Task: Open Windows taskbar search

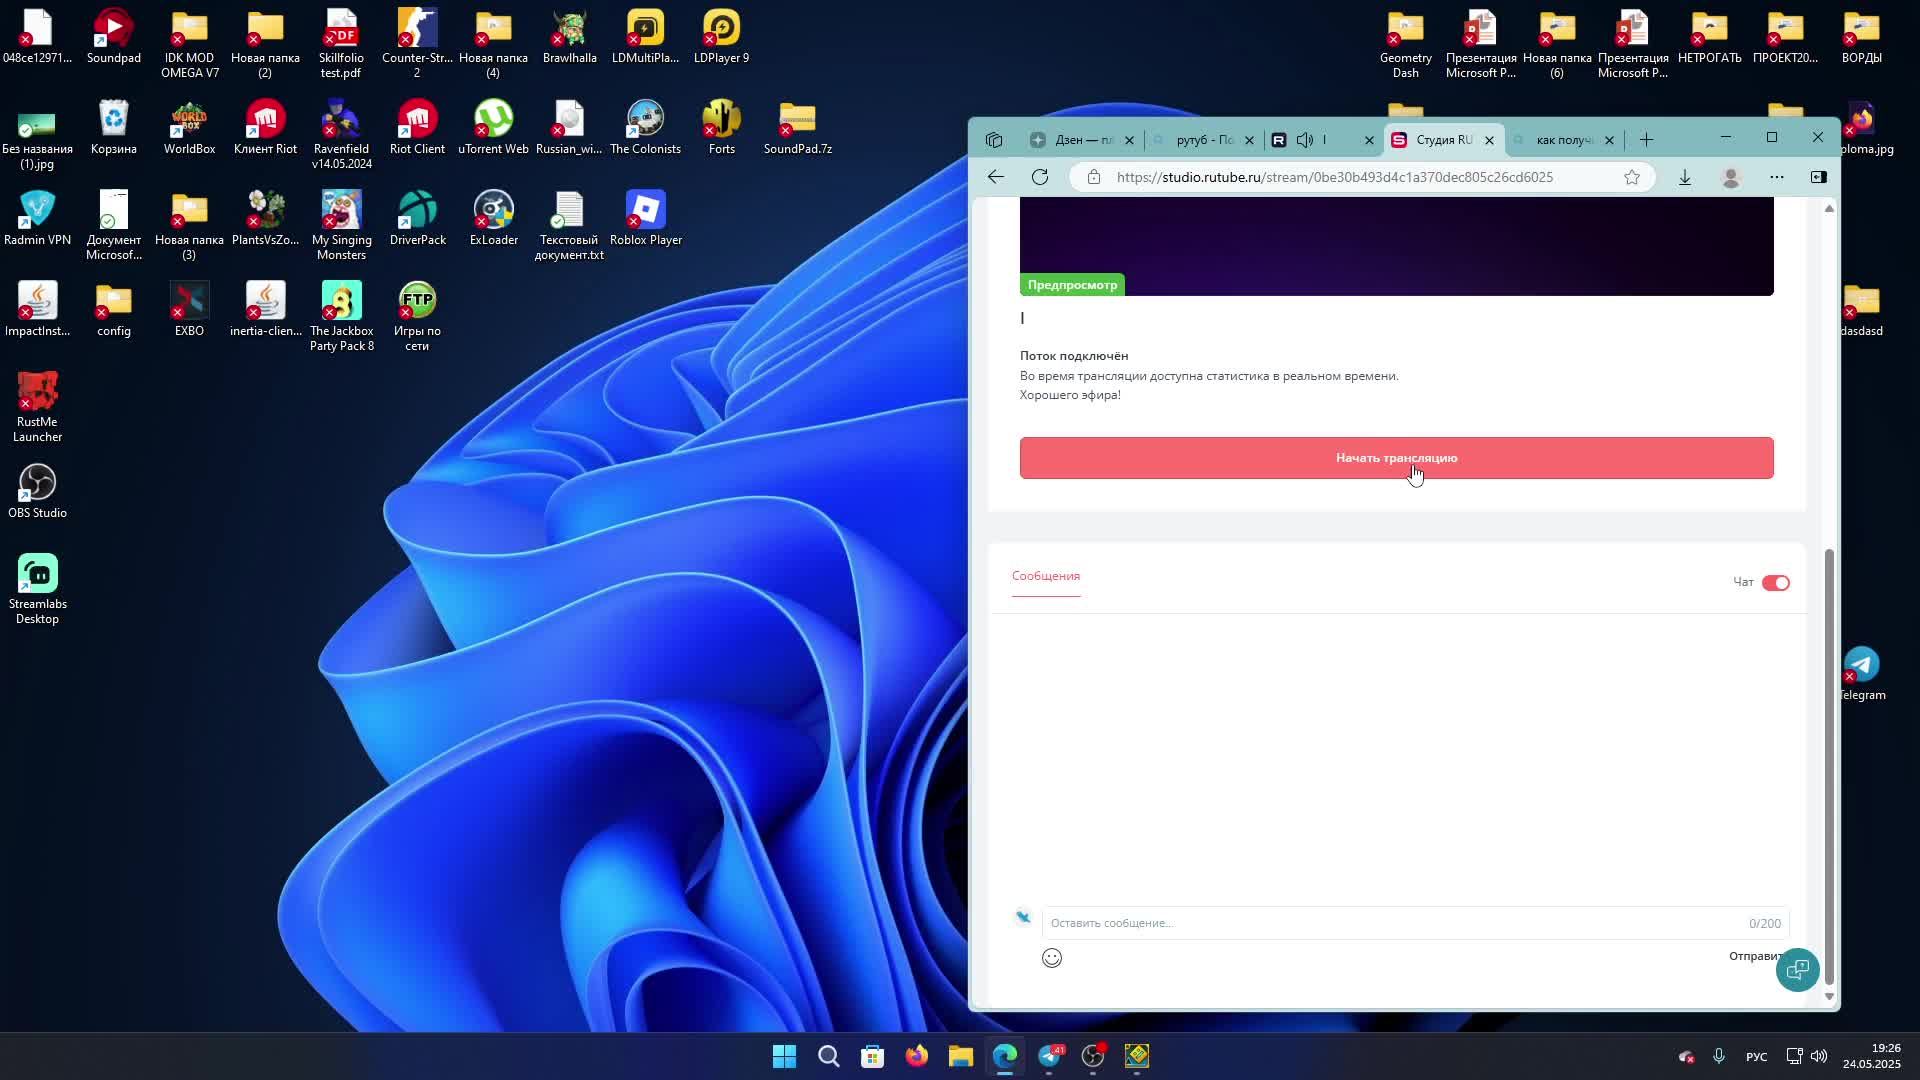Action: (828, 1056)
